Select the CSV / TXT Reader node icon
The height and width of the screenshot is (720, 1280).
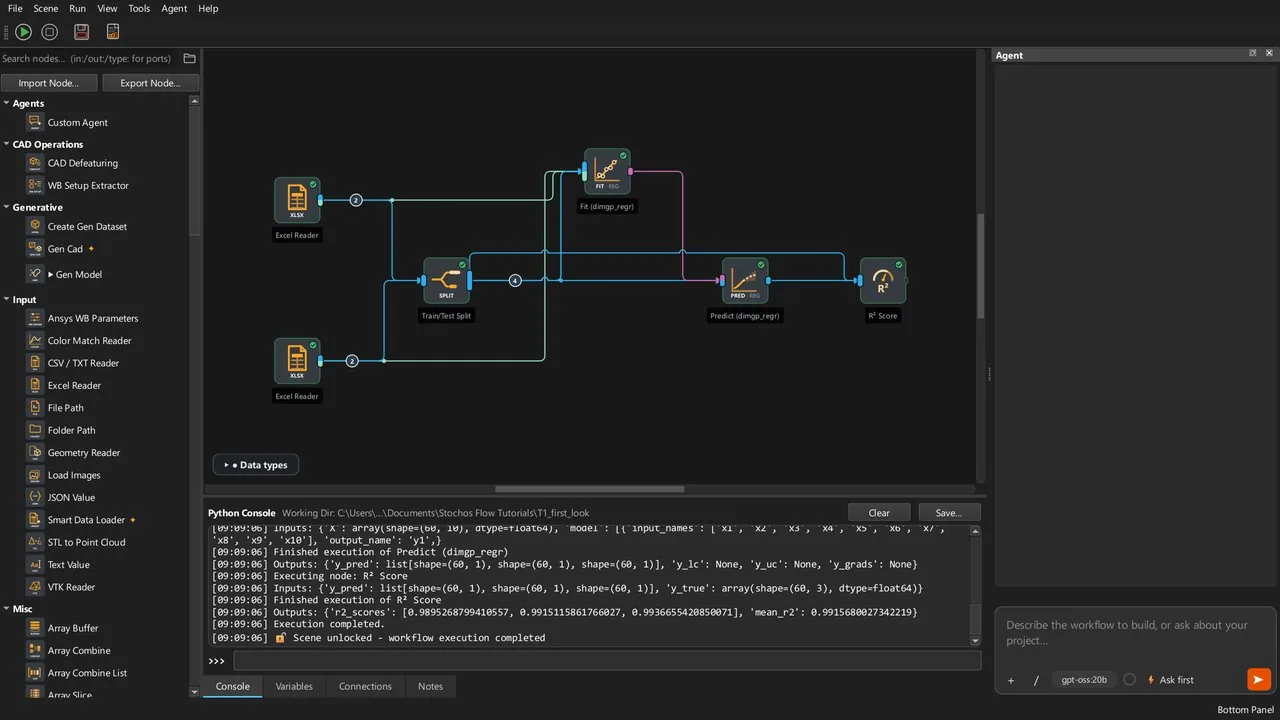35,363
